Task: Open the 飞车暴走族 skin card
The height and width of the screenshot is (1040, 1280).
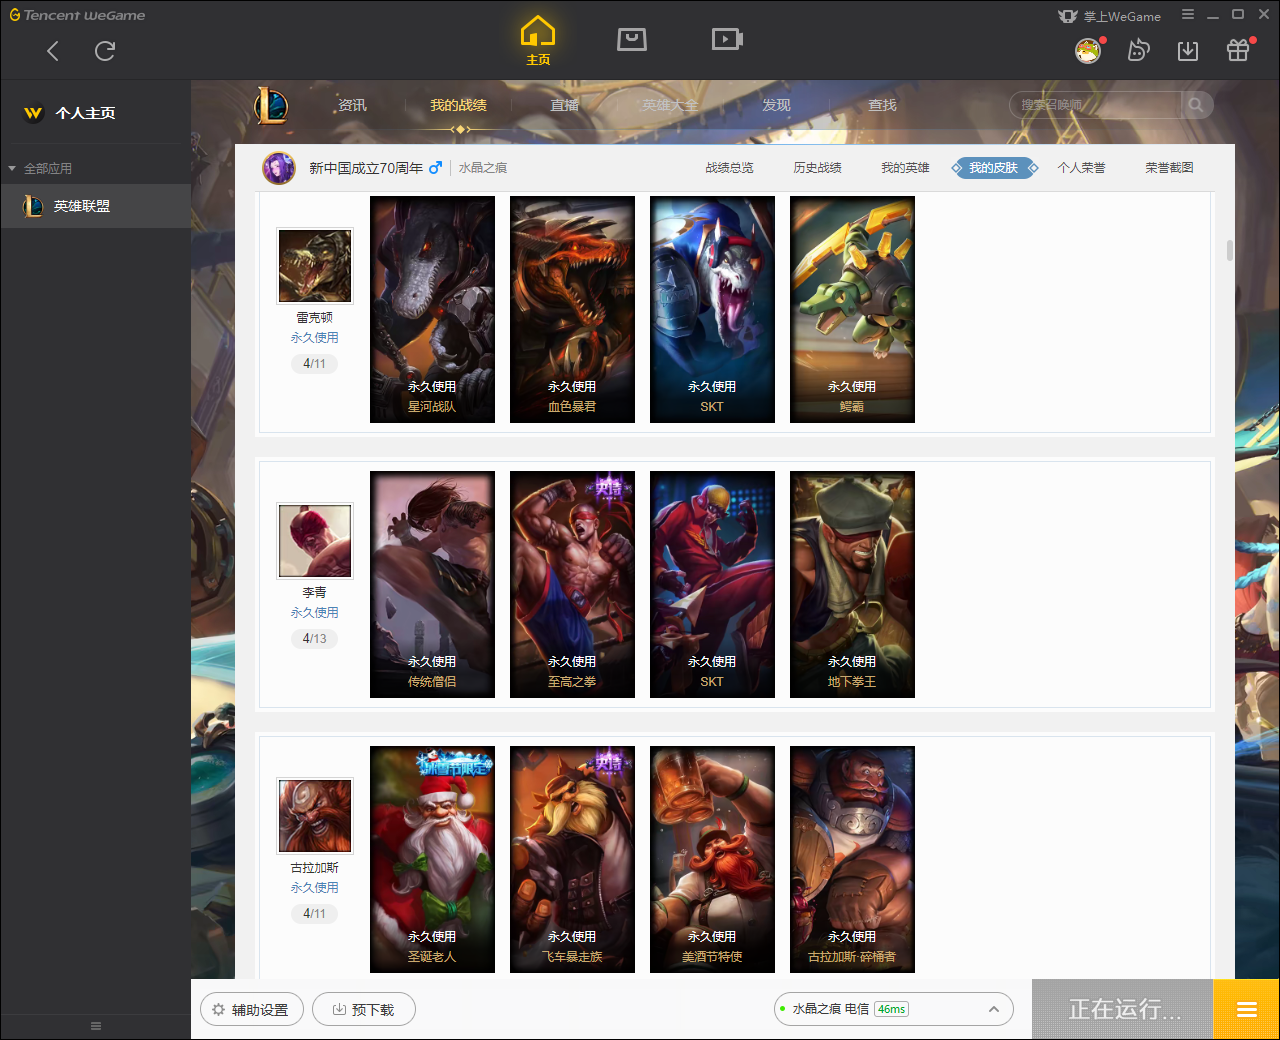Action: [x=572, y=859]
